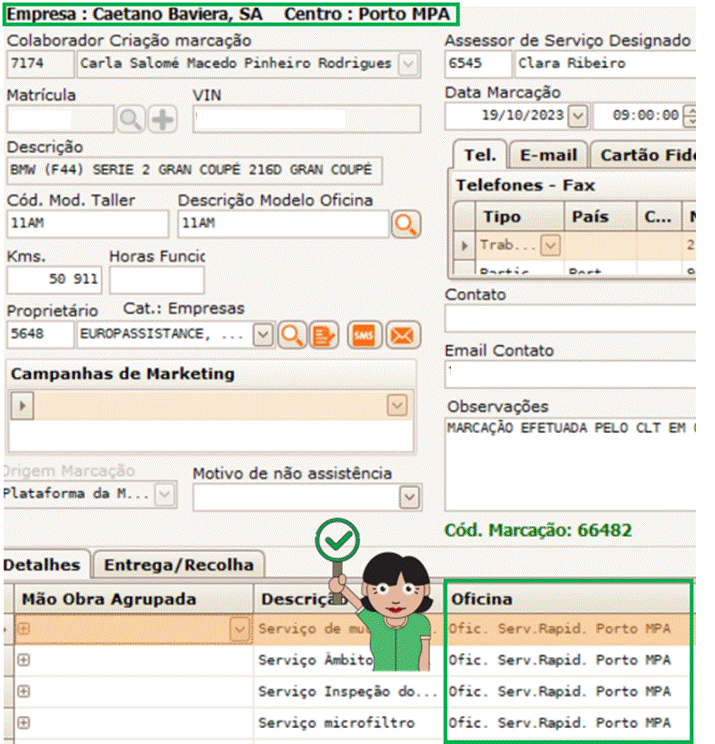Expand the Serviço Inspeção do... row

click(24, 691)
